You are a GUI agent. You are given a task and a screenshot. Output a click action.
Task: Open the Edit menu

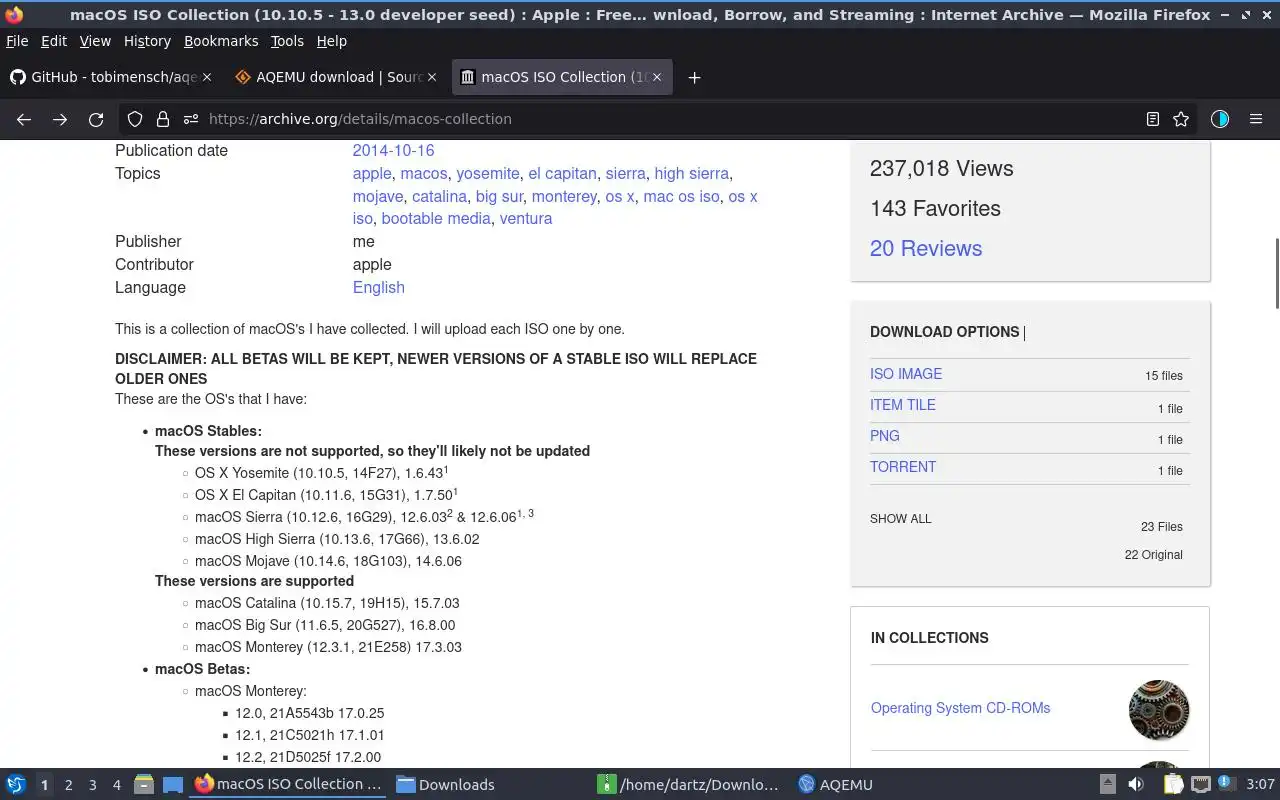[x=54, y=41]
